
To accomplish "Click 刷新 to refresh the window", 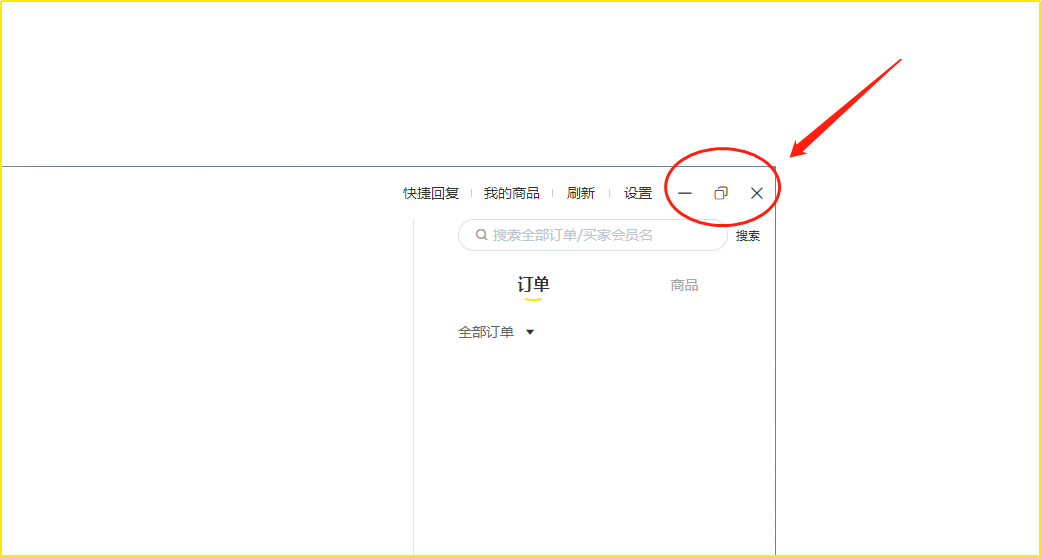I will point(581,193).
